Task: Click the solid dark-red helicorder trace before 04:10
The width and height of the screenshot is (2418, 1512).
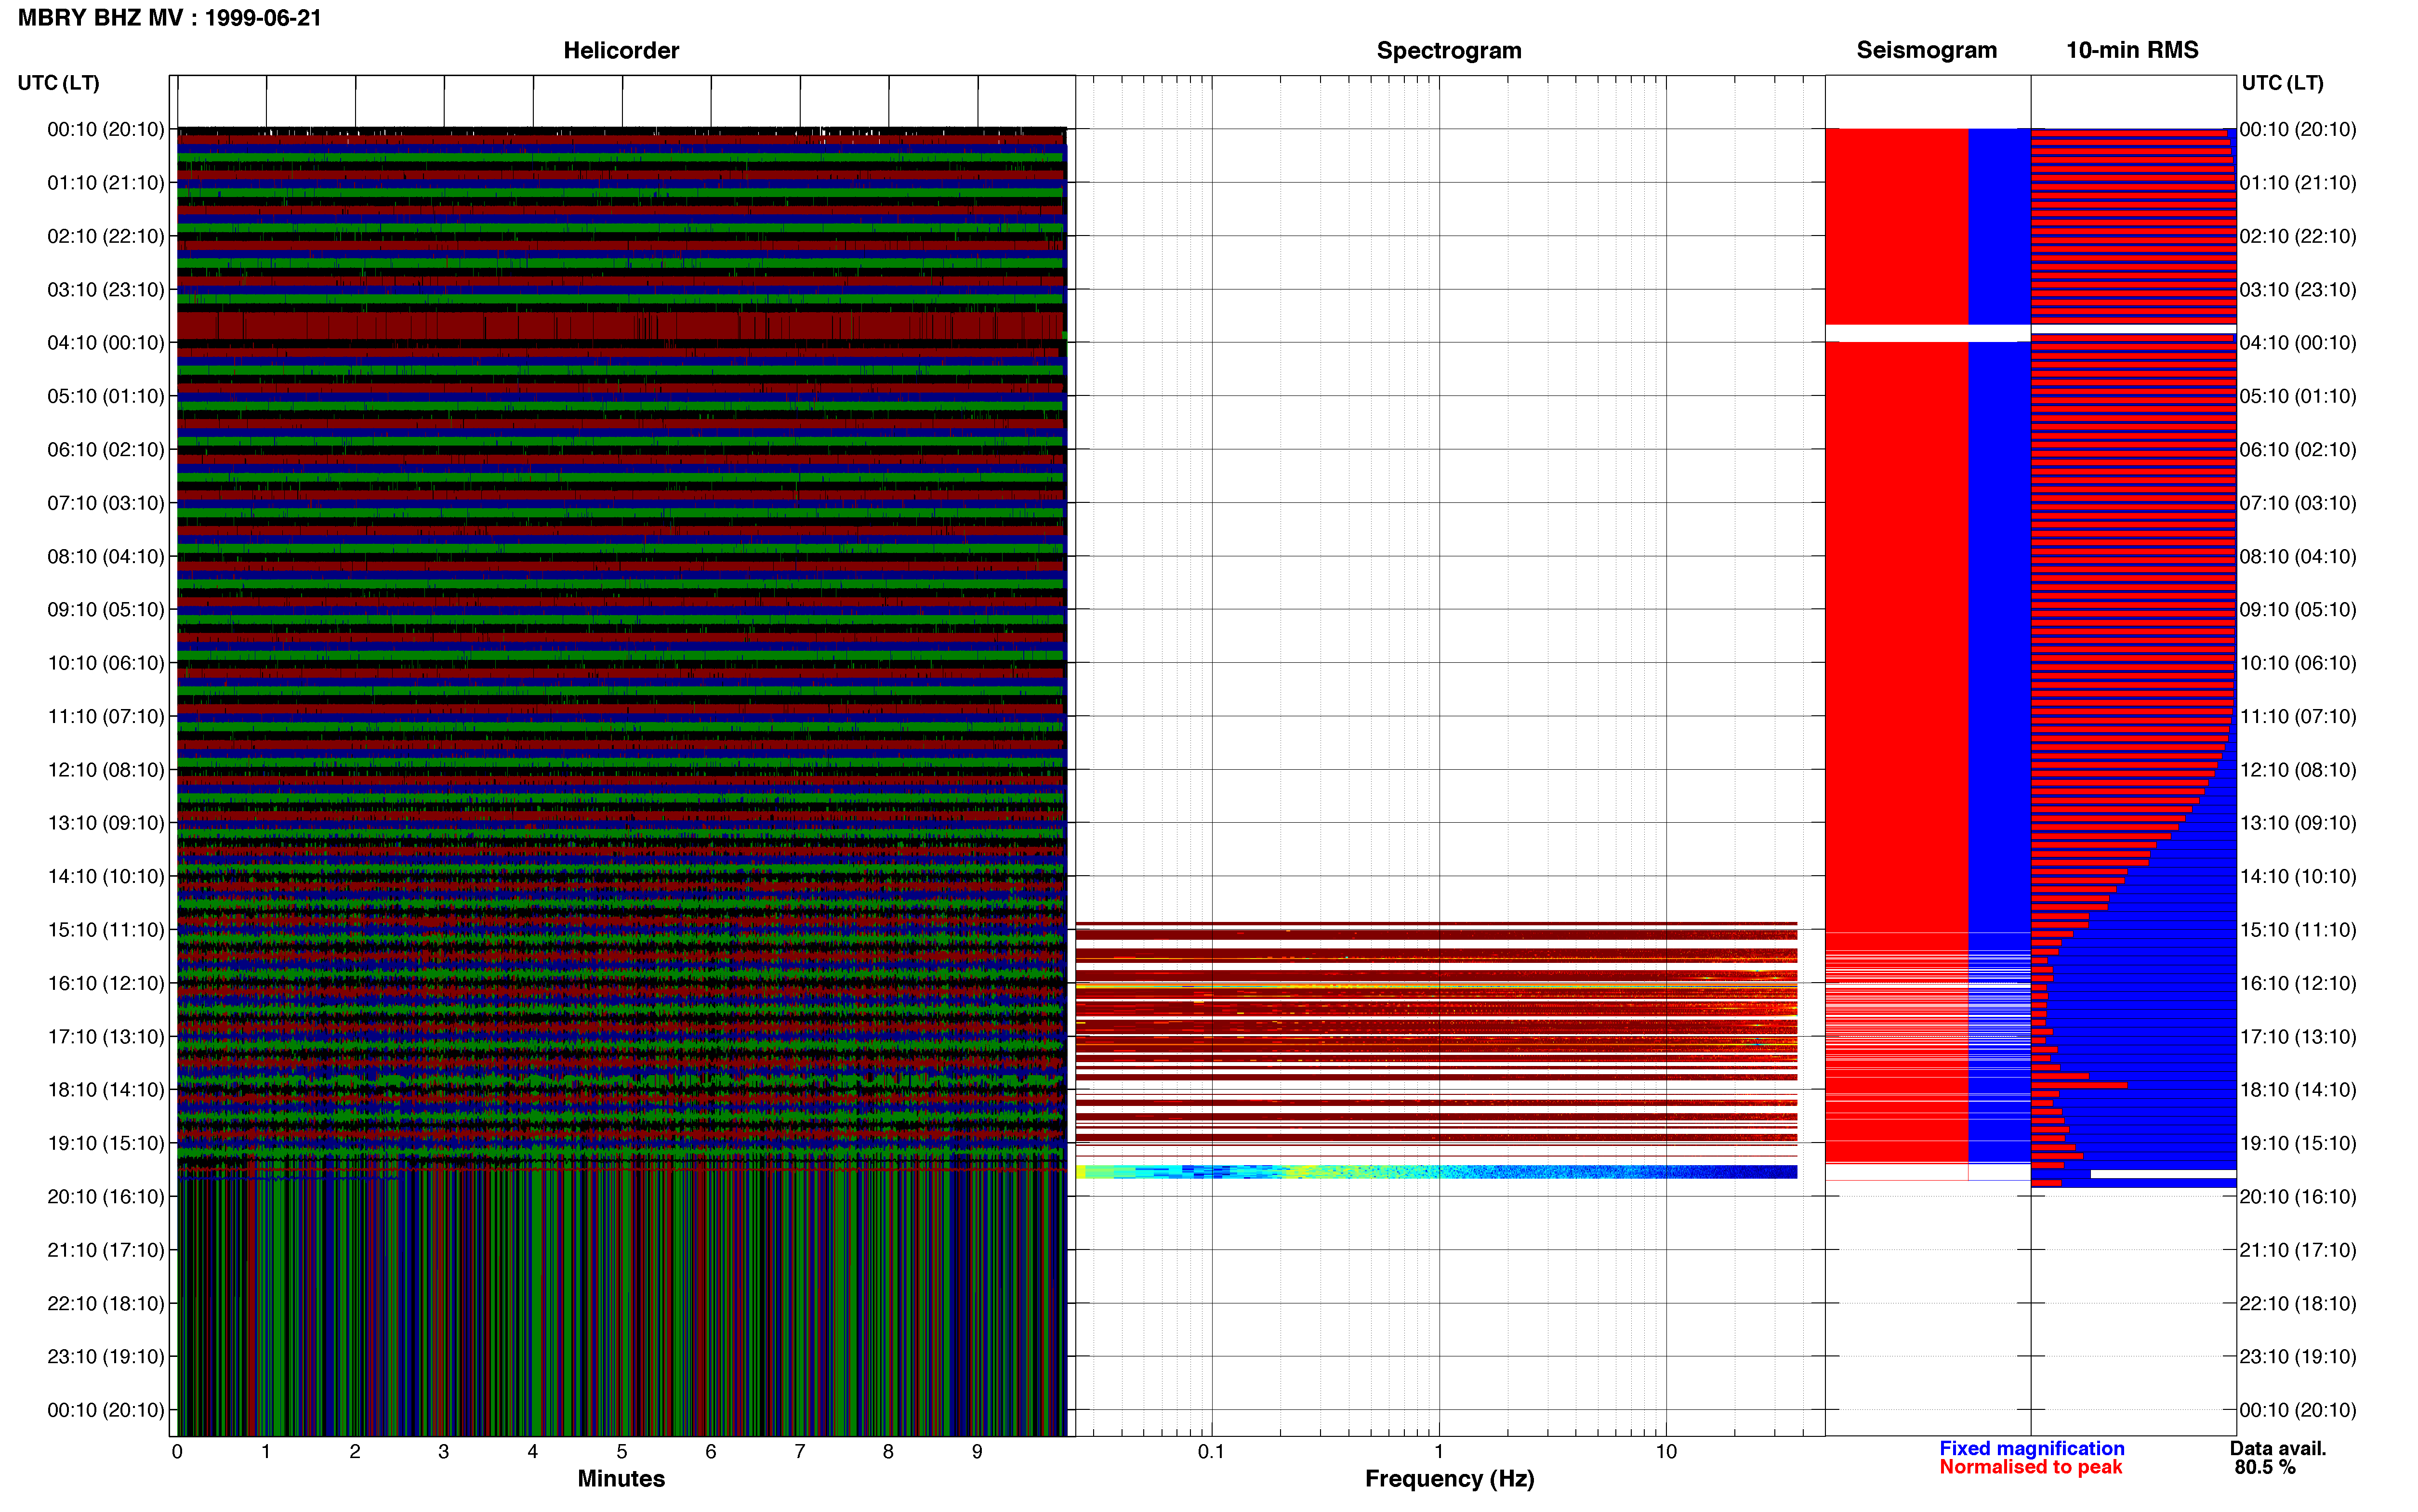Action: pyautogui.click(x=621, y=325)
